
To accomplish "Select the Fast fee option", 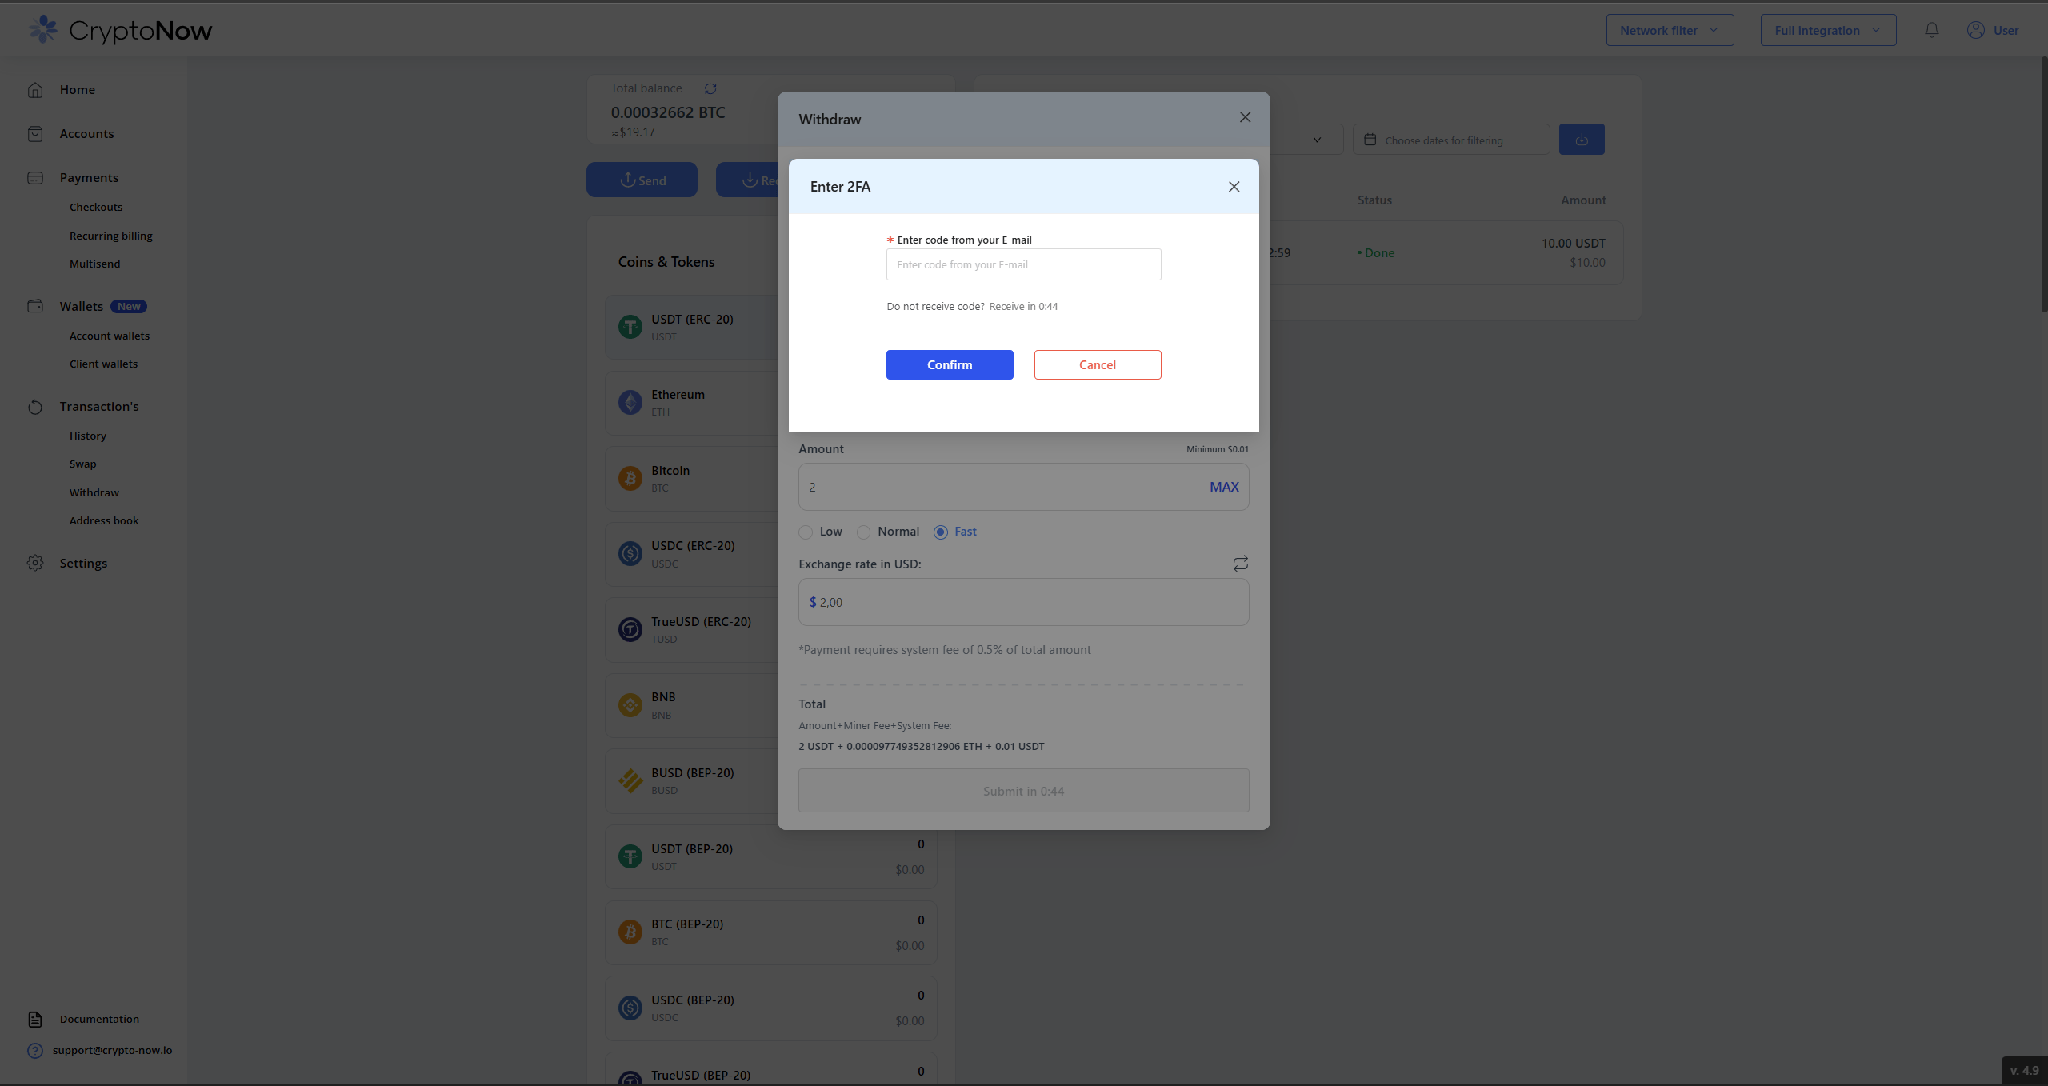I will 941,532.
